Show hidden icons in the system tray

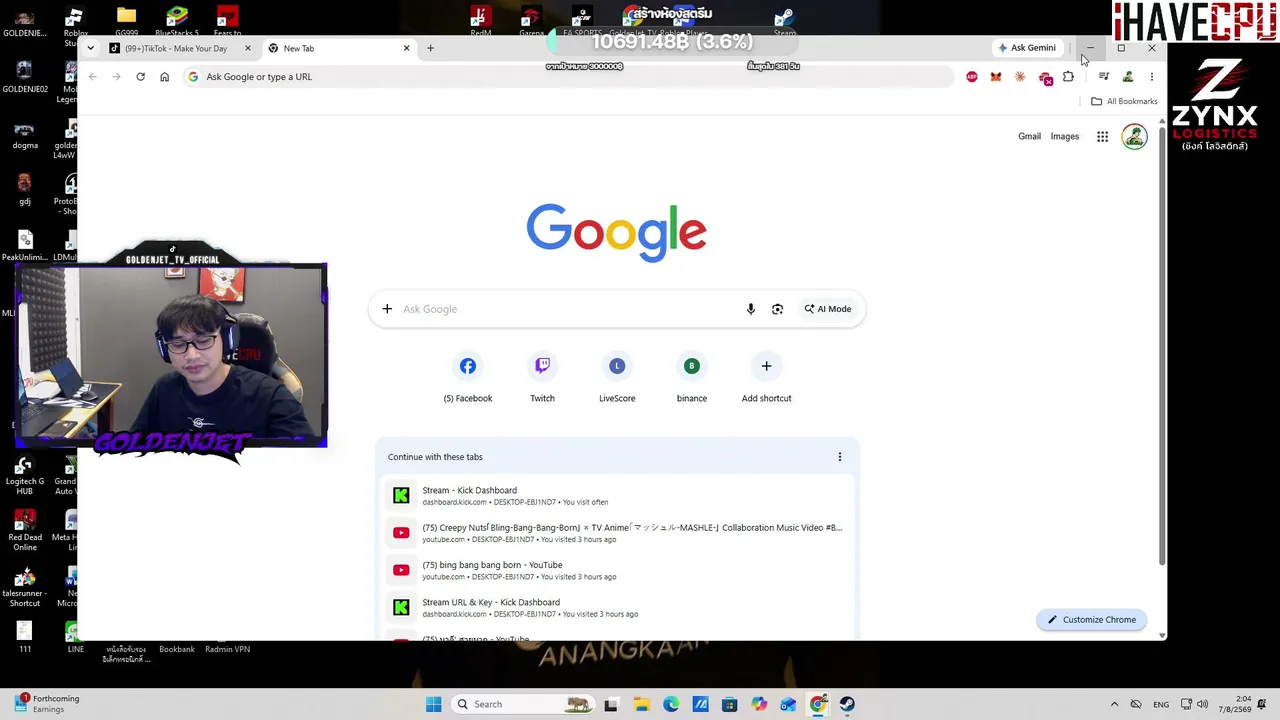(x=1114, y=704)
